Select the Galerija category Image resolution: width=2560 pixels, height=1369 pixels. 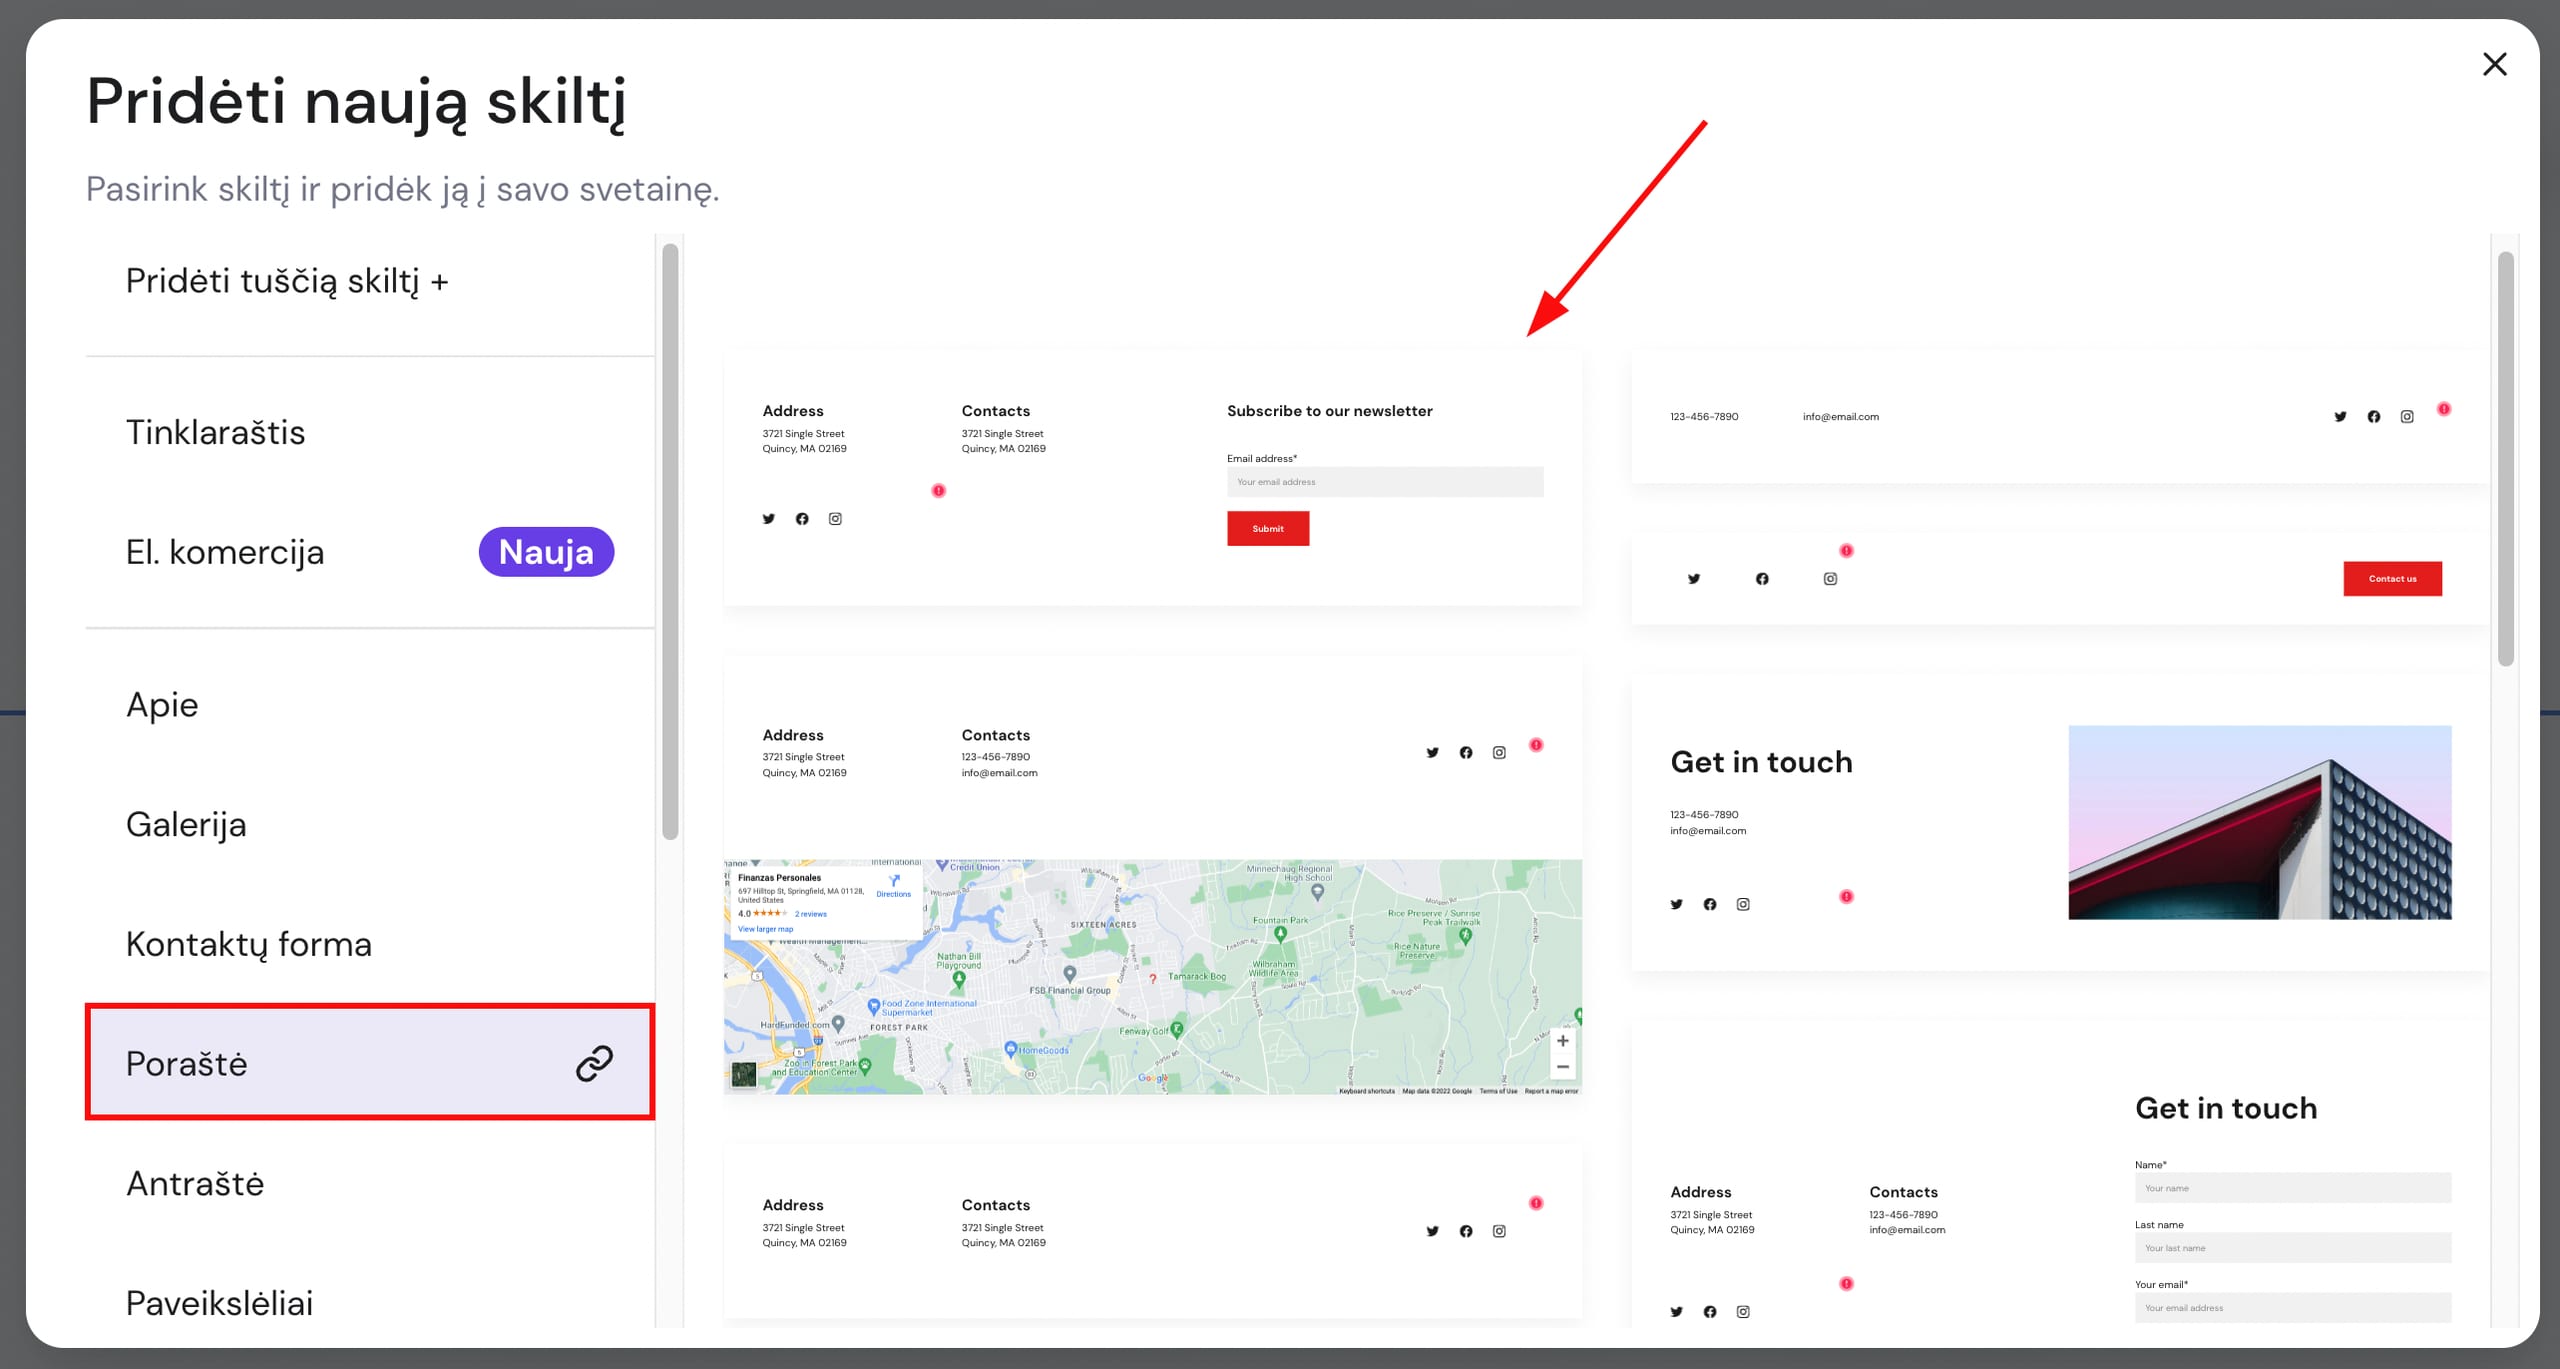(186, 824)
